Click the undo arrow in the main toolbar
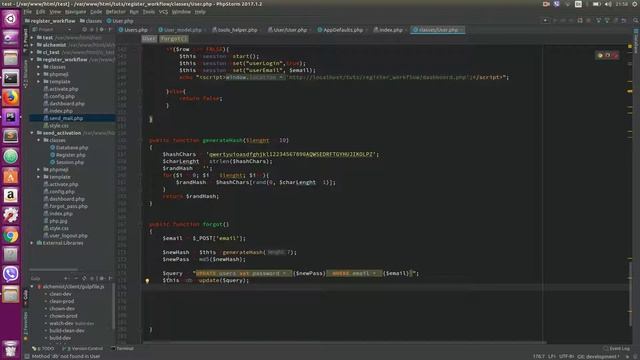The image size is (640, 360). click(x=624, y=20)
